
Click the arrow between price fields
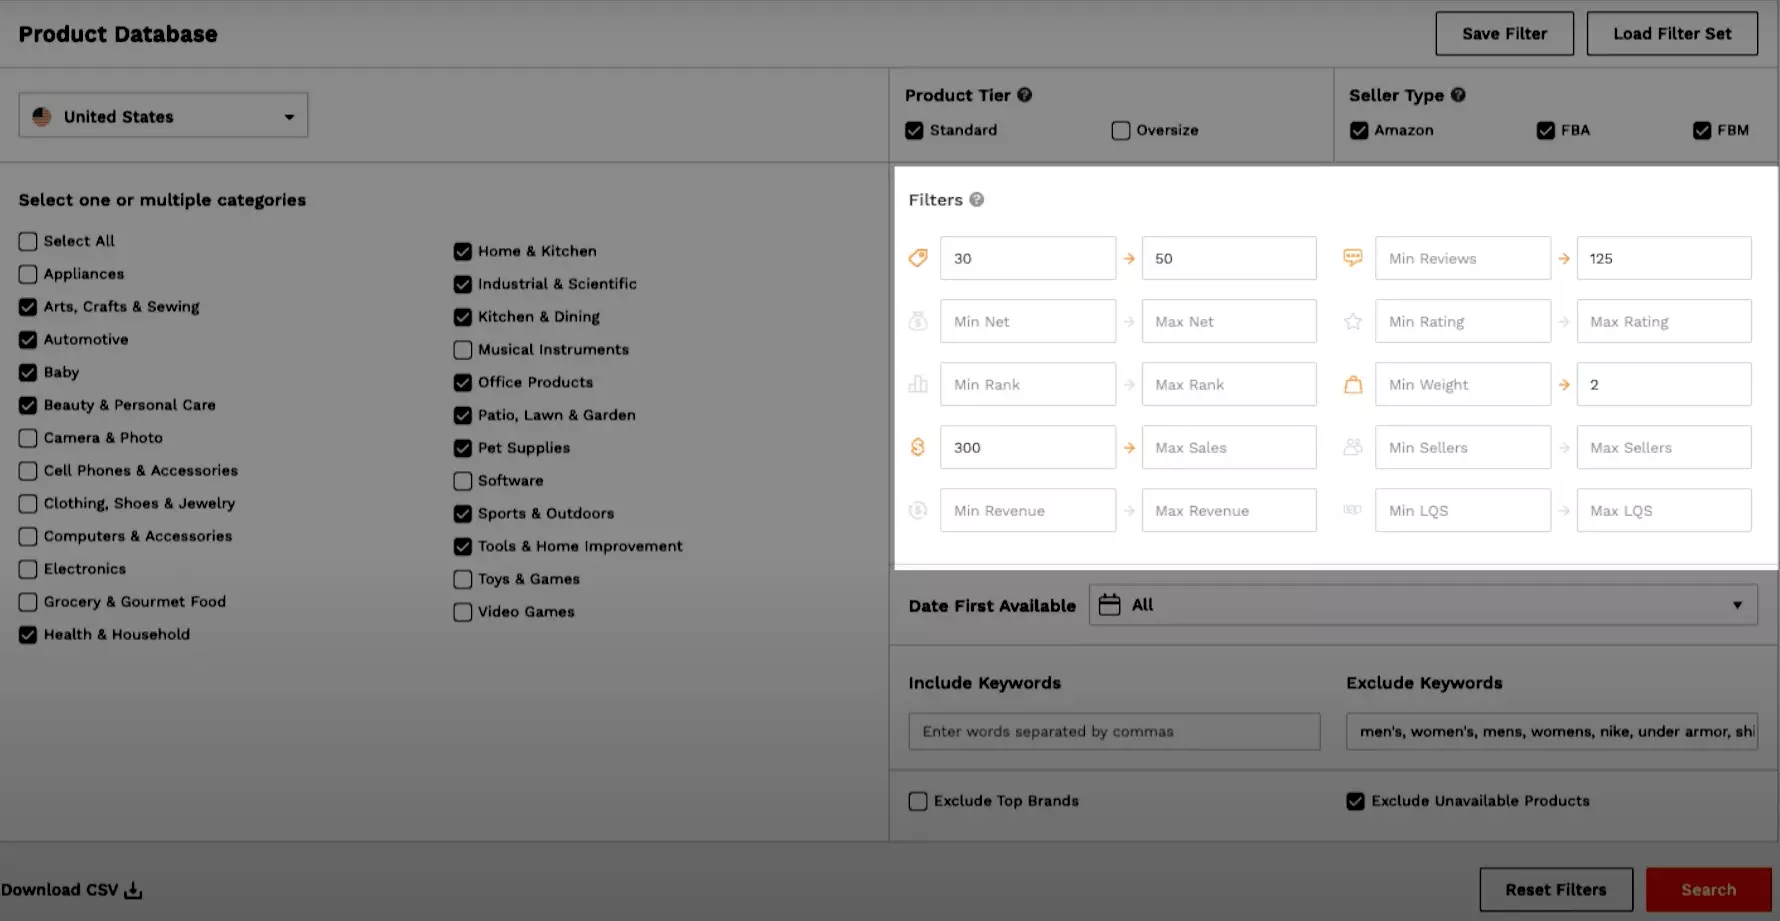[1129, 258]
